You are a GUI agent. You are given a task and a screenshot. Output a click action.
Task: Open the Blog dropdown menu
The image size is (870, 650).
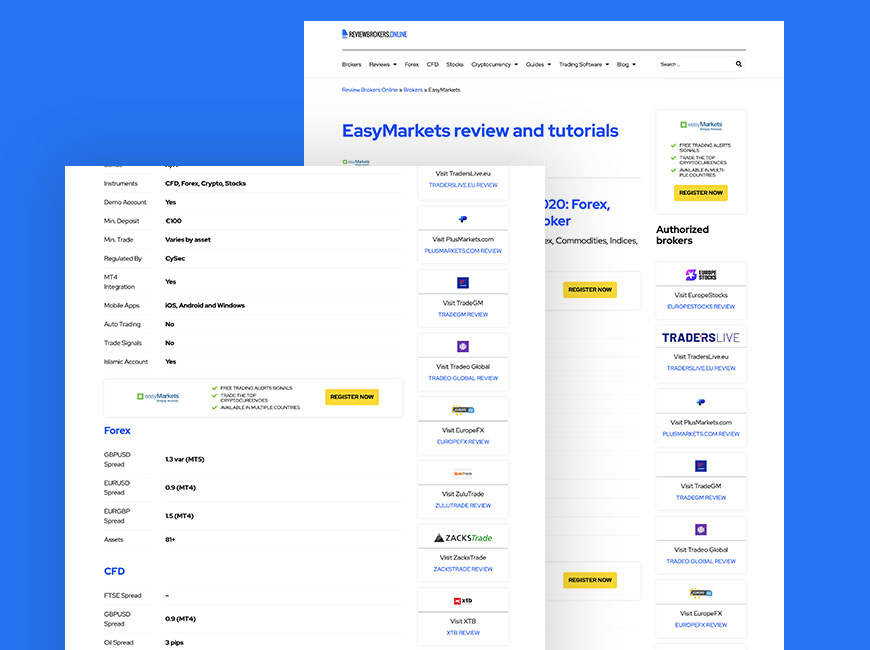(626, 64)
